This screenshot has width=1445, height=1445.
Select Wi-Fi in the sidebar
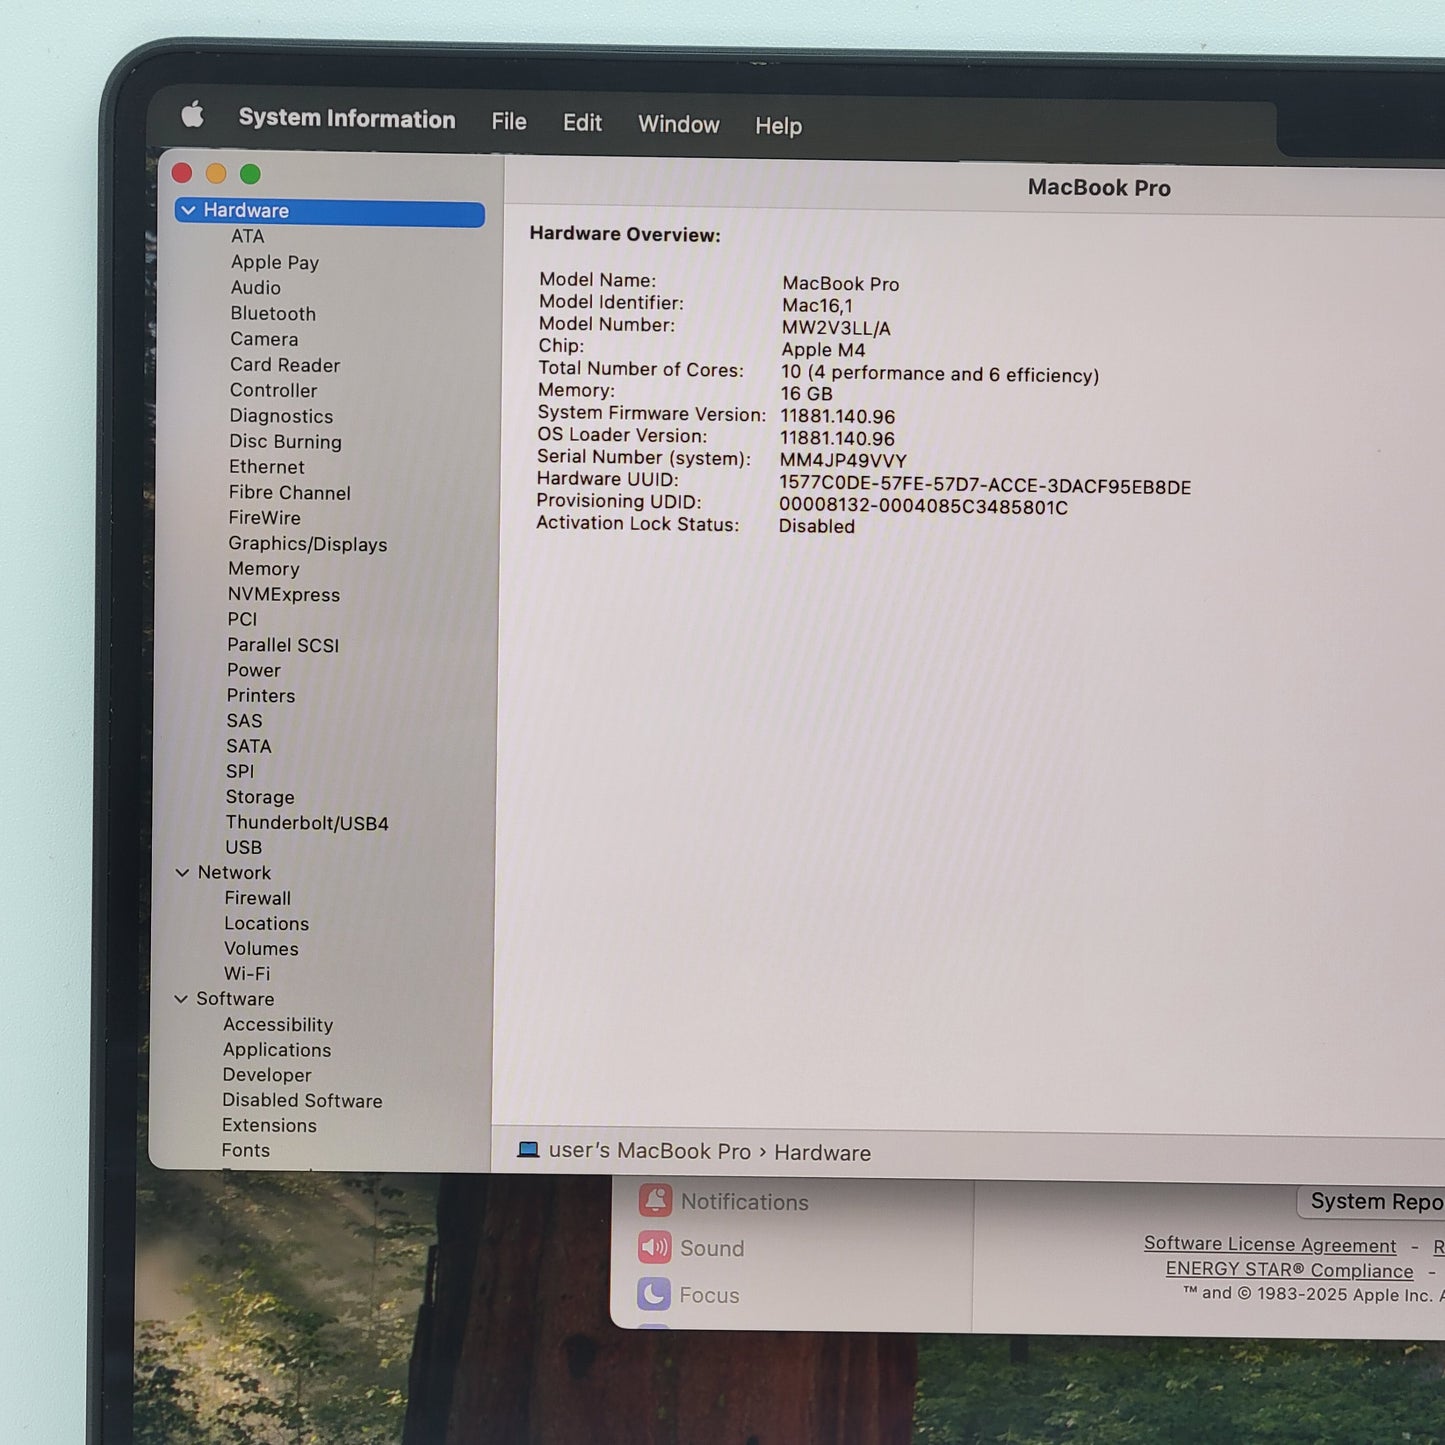(x=247, y=973)
